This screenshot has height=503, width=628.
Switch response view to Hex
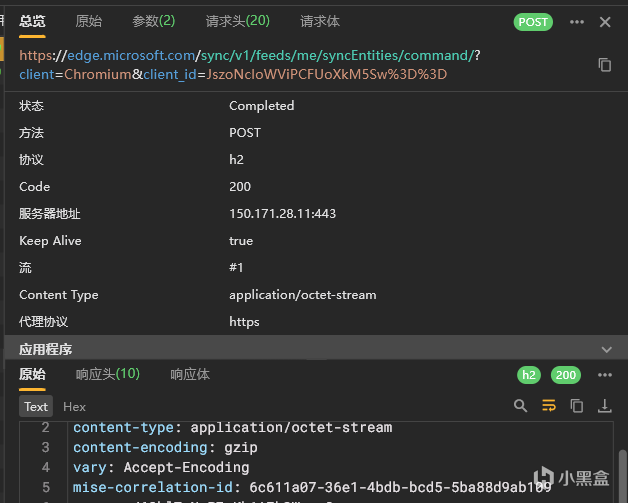pos(74,407)
